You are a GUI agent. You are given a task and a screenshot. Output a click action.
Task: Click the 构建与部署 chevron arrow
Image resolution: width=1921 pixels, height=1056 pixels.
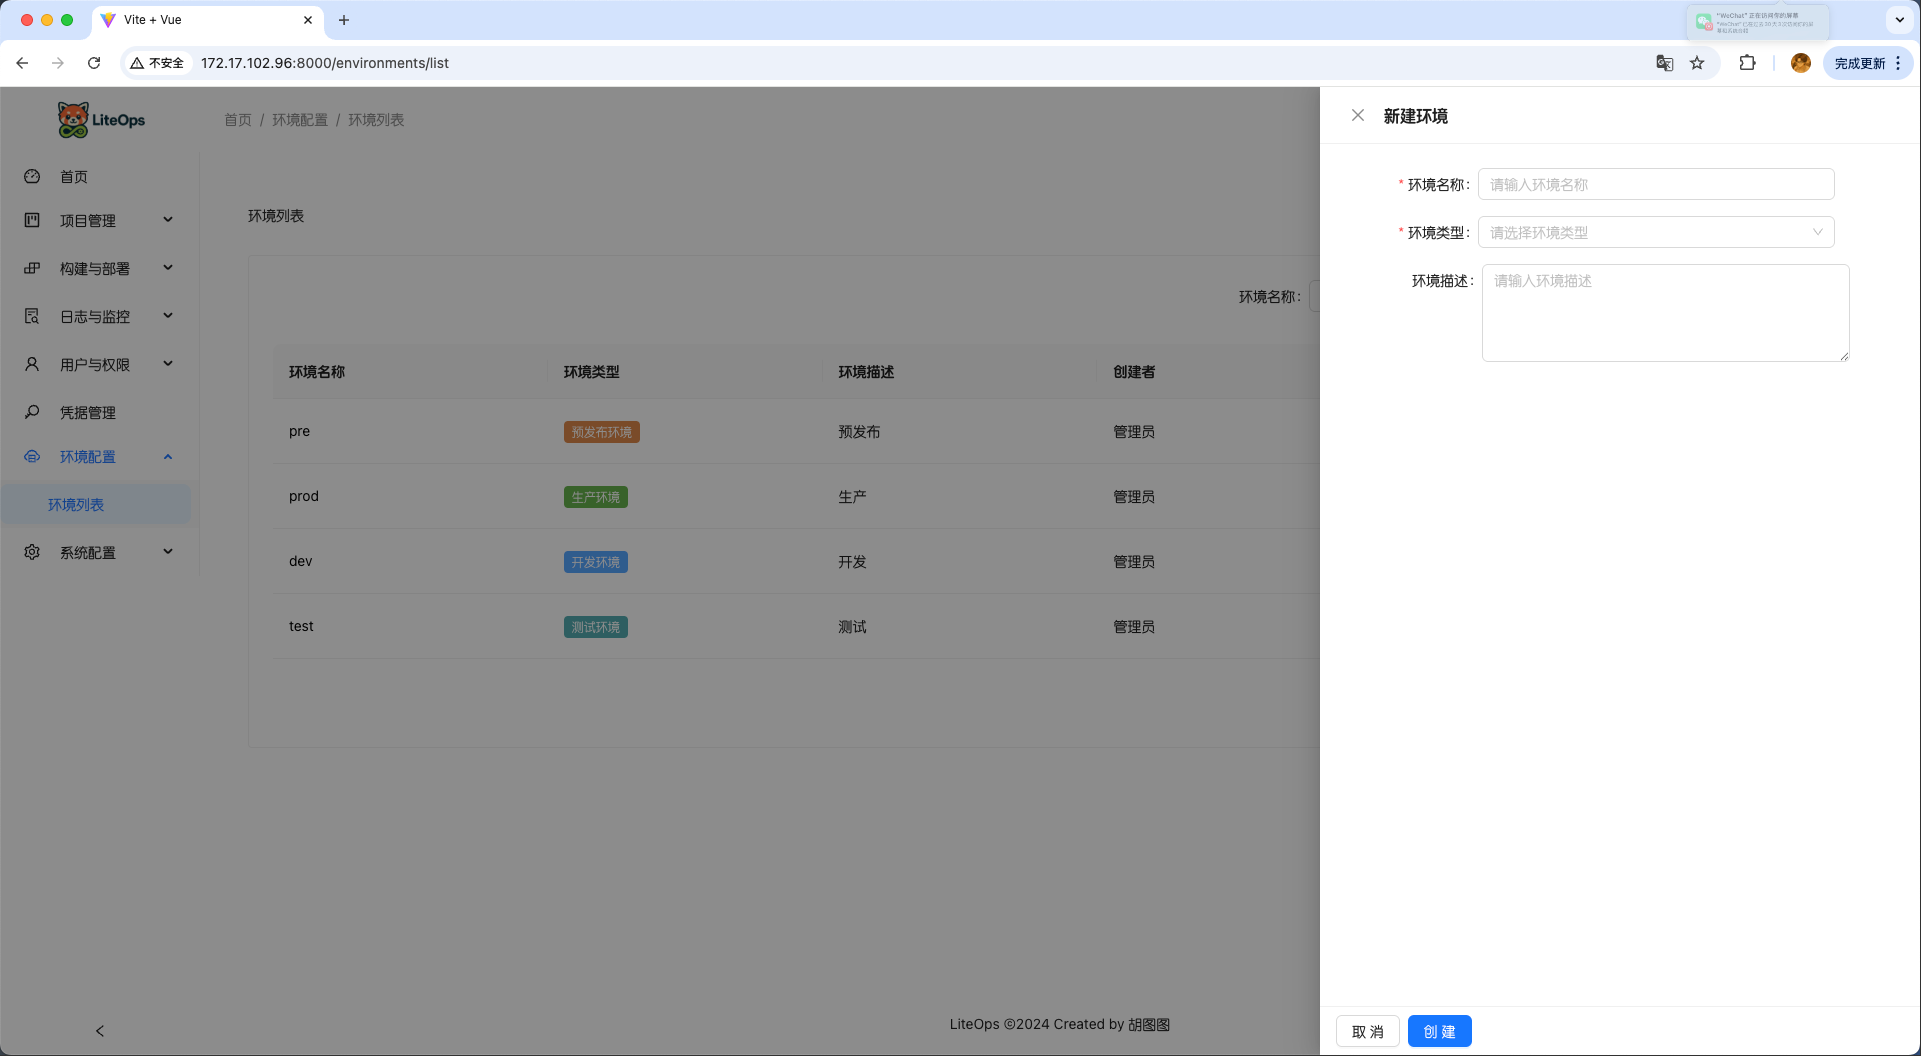pyautogui.click(x=168, y=268)
